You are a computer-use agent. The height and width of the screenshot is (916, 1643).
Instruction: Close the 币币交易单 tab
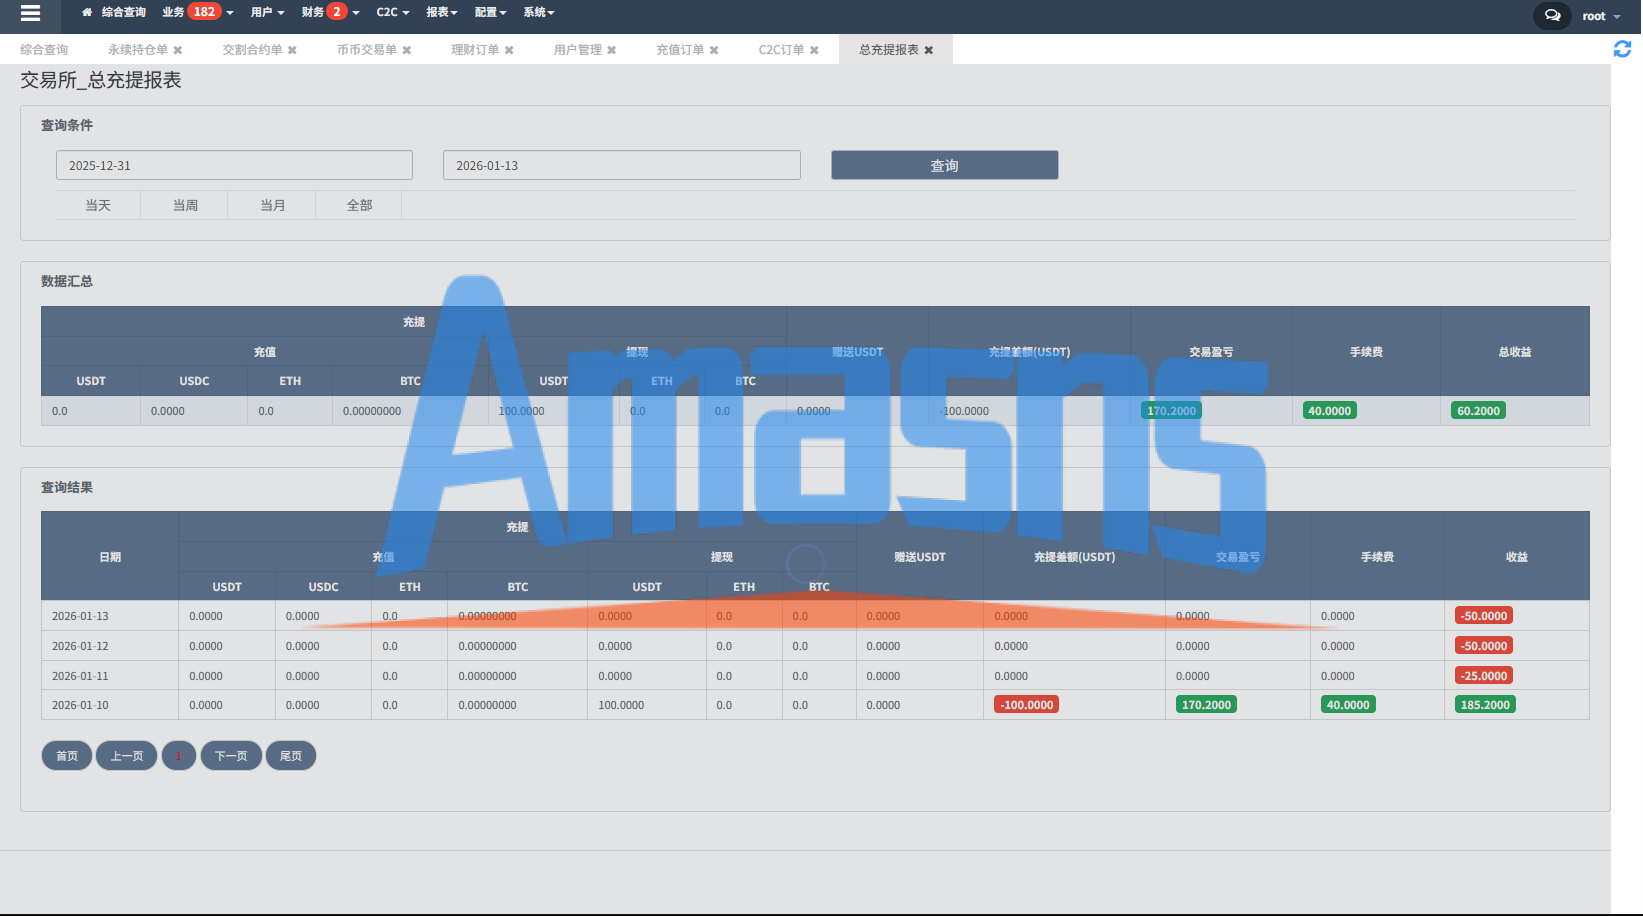tap(407, 50)
